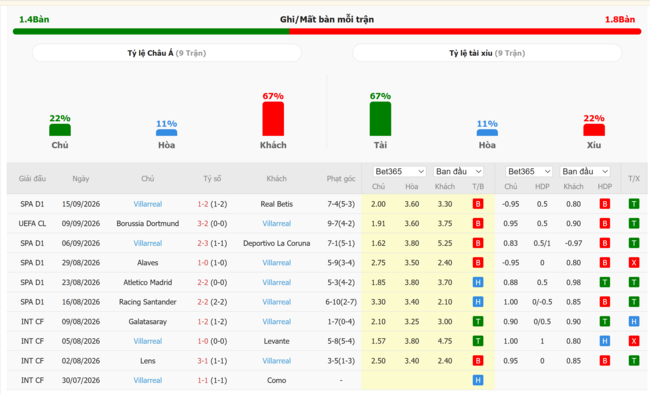Click red B T/B badge in Dortmund row
This screenshot has height=395, width=650.
pyautogui.click(x=478, y=223)
